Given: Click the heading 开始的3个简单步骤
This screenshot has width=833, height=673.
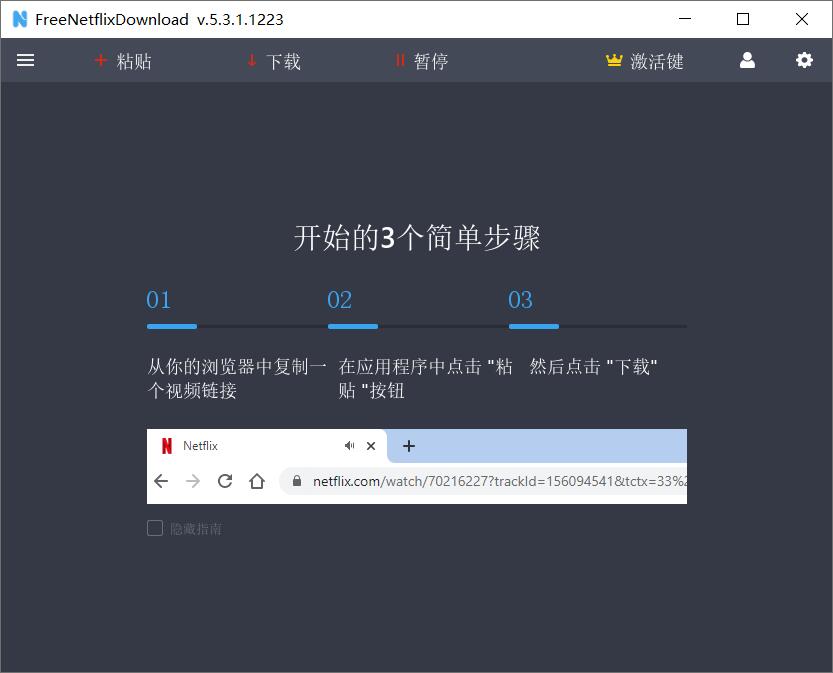Looking at the screenshot, I should [x=417, y=237].
